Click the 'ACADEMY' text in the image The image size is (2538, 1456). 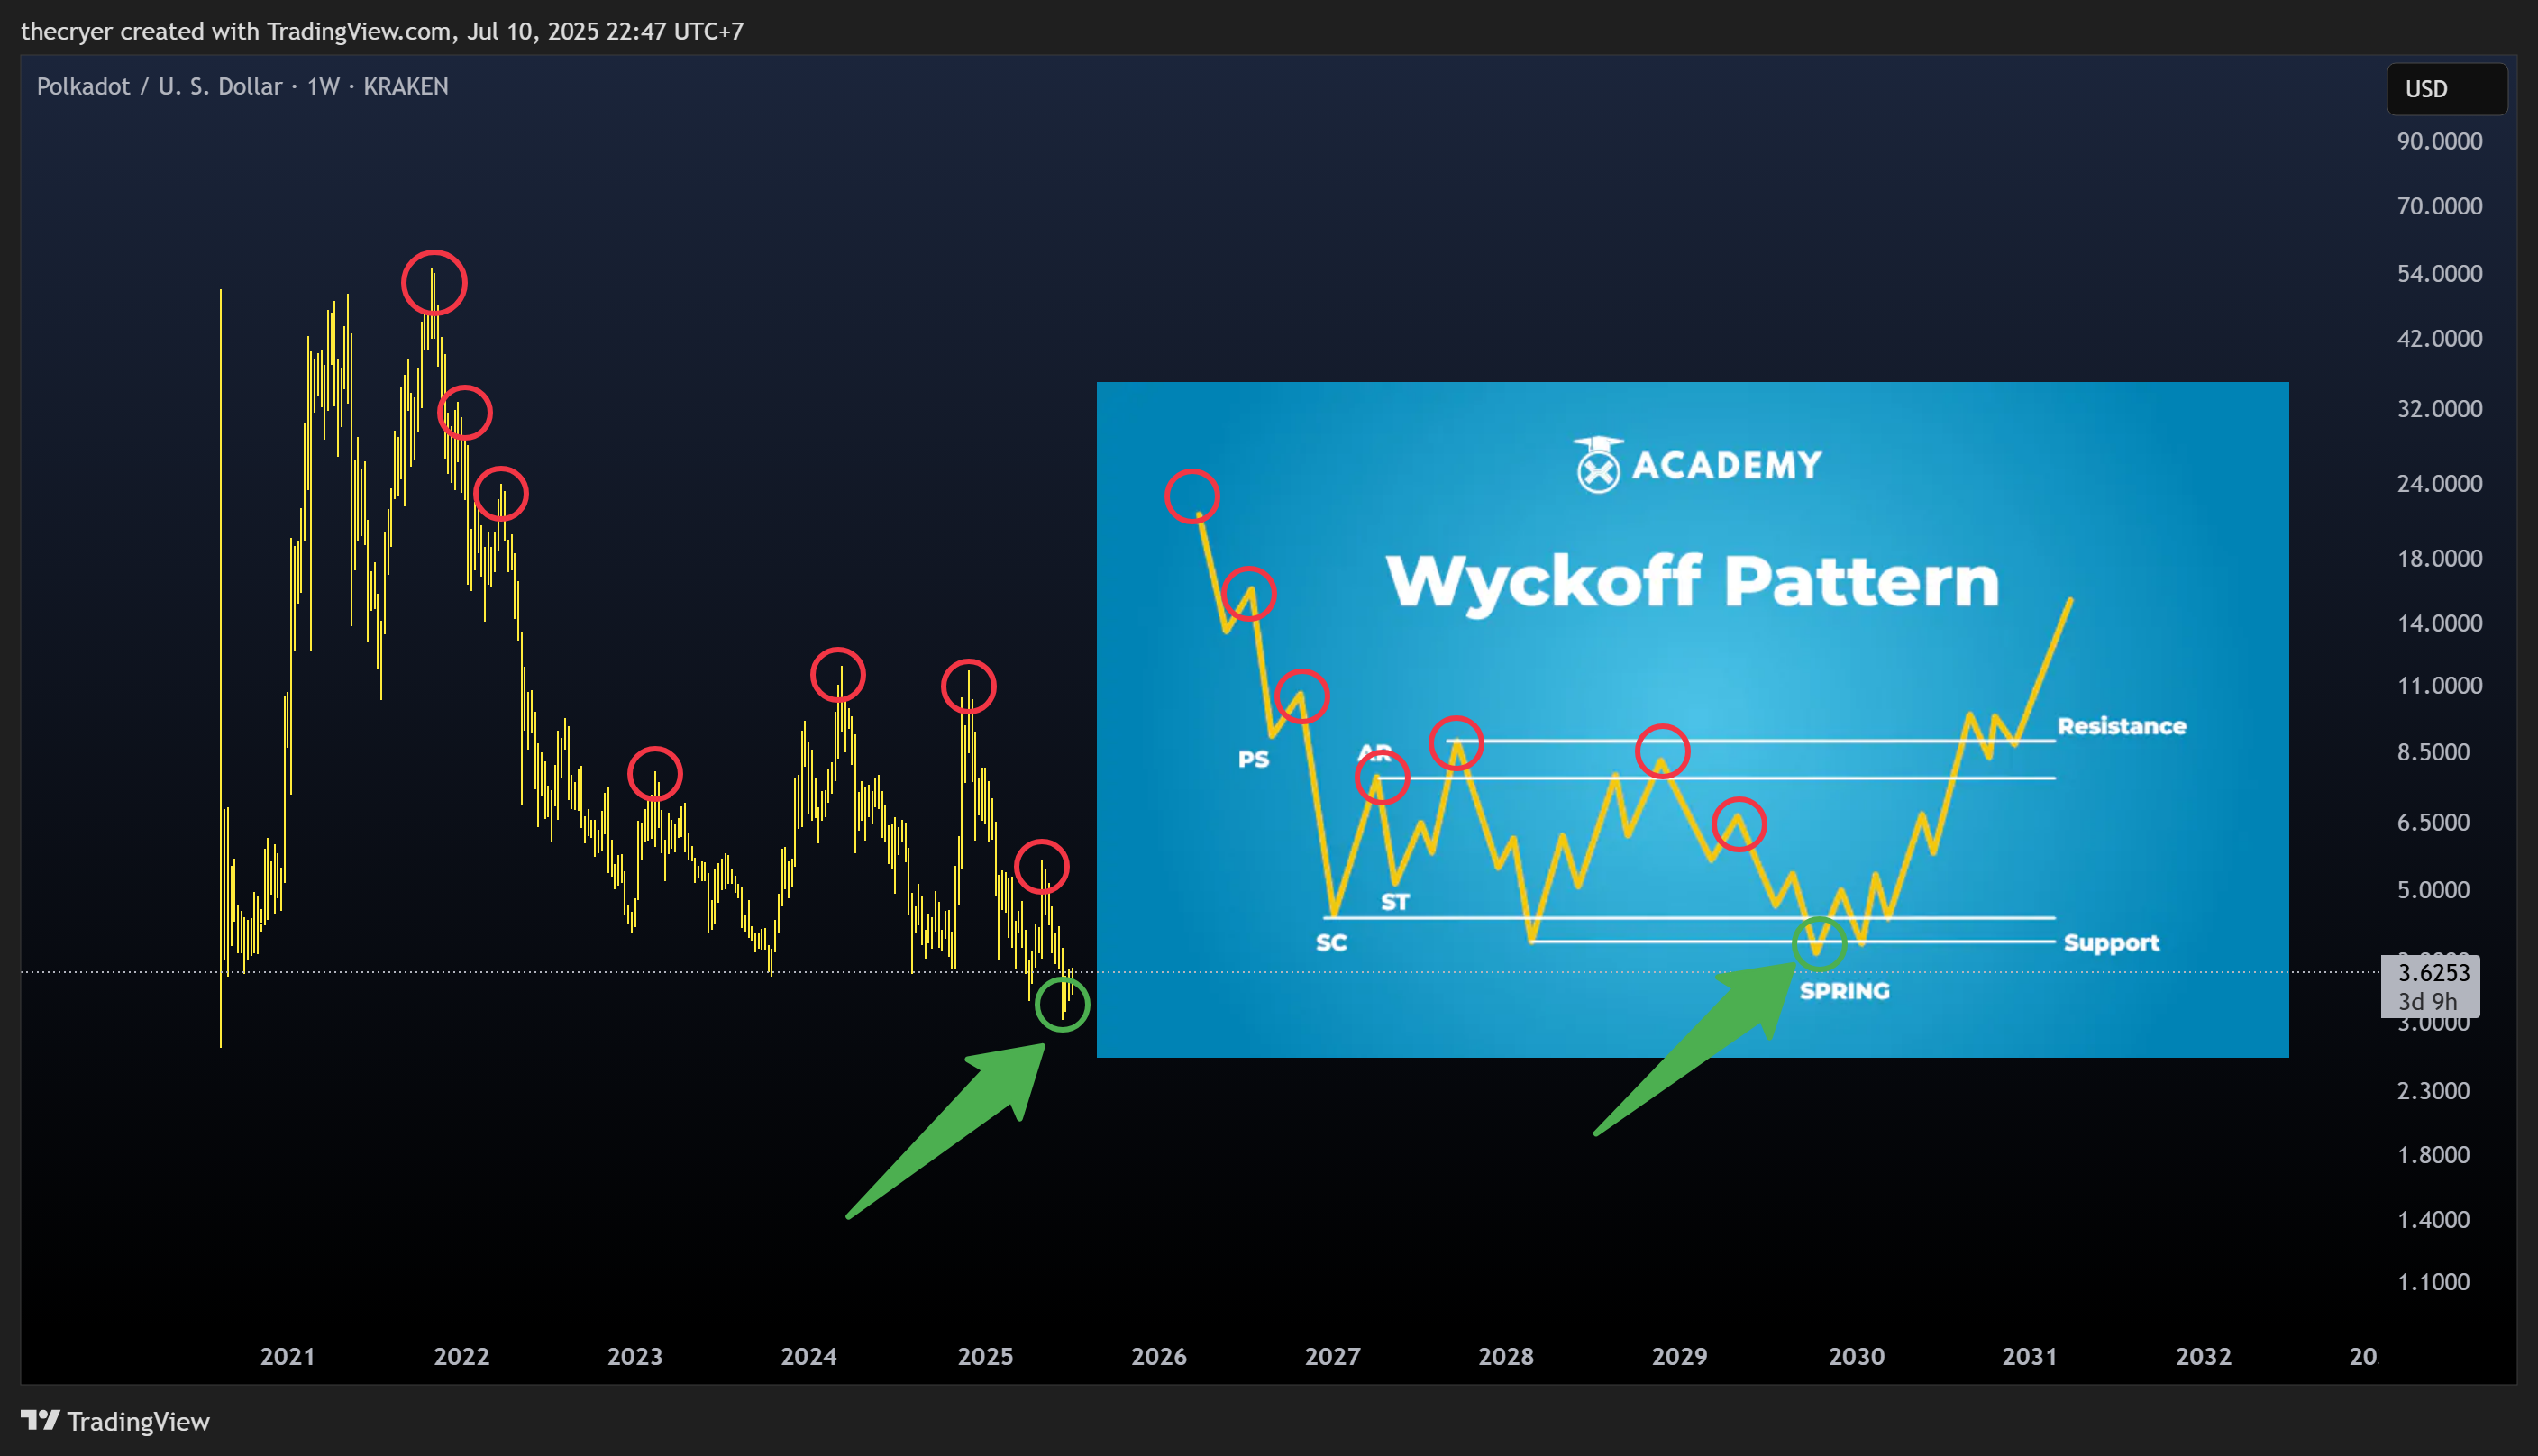[1727, 464]
